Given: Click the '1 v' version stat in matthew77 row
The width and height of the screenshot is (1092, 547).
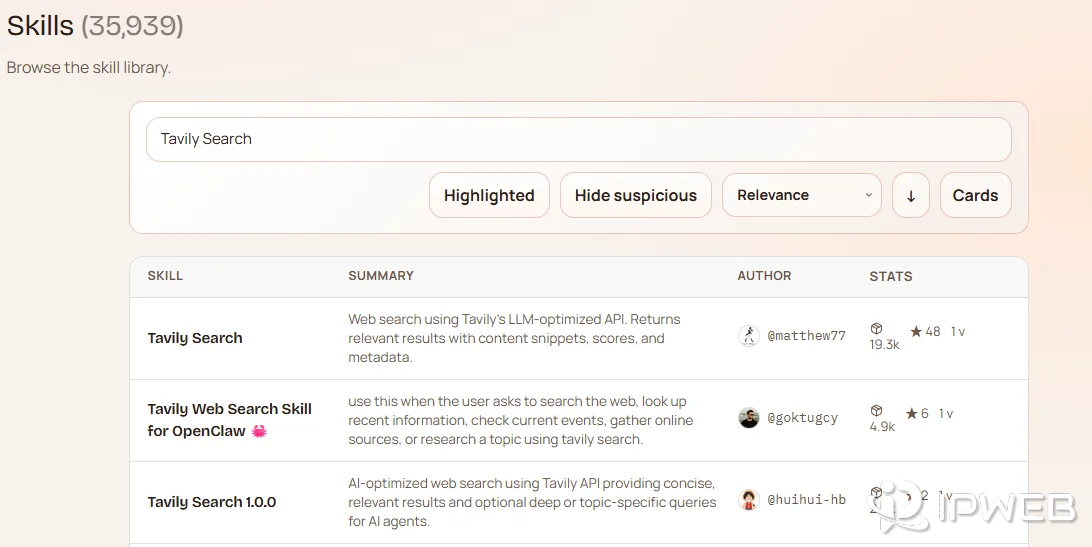Looking at the screenshot, I should tap(958, 332).
